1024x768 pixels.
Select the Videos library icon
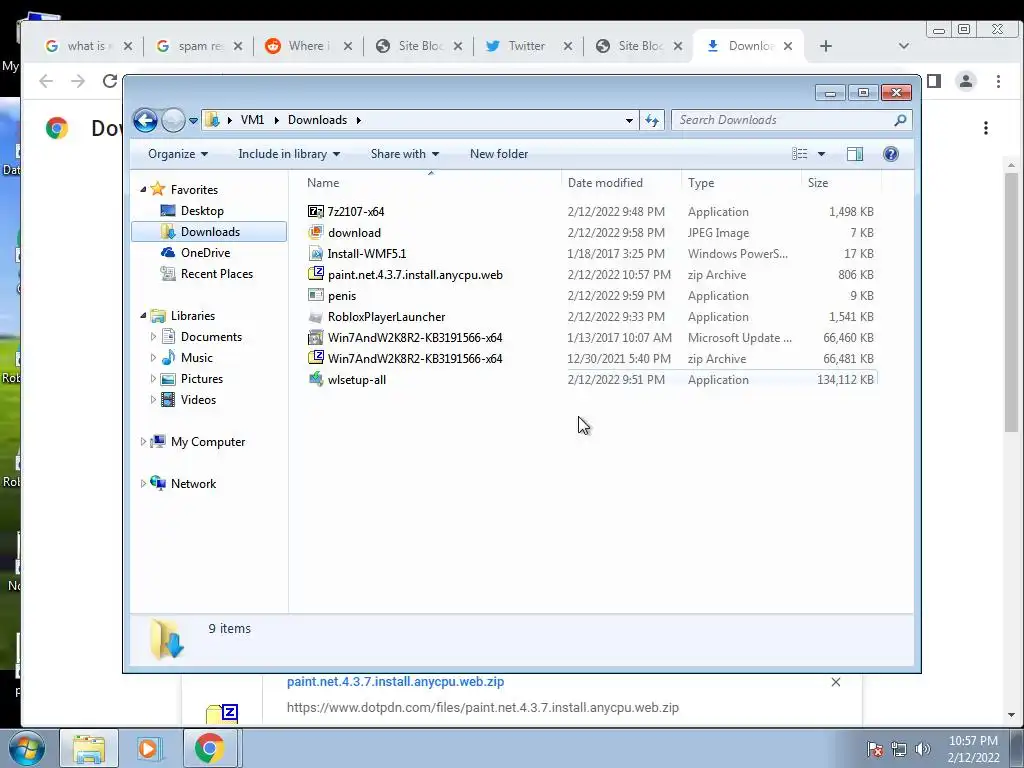168,400
